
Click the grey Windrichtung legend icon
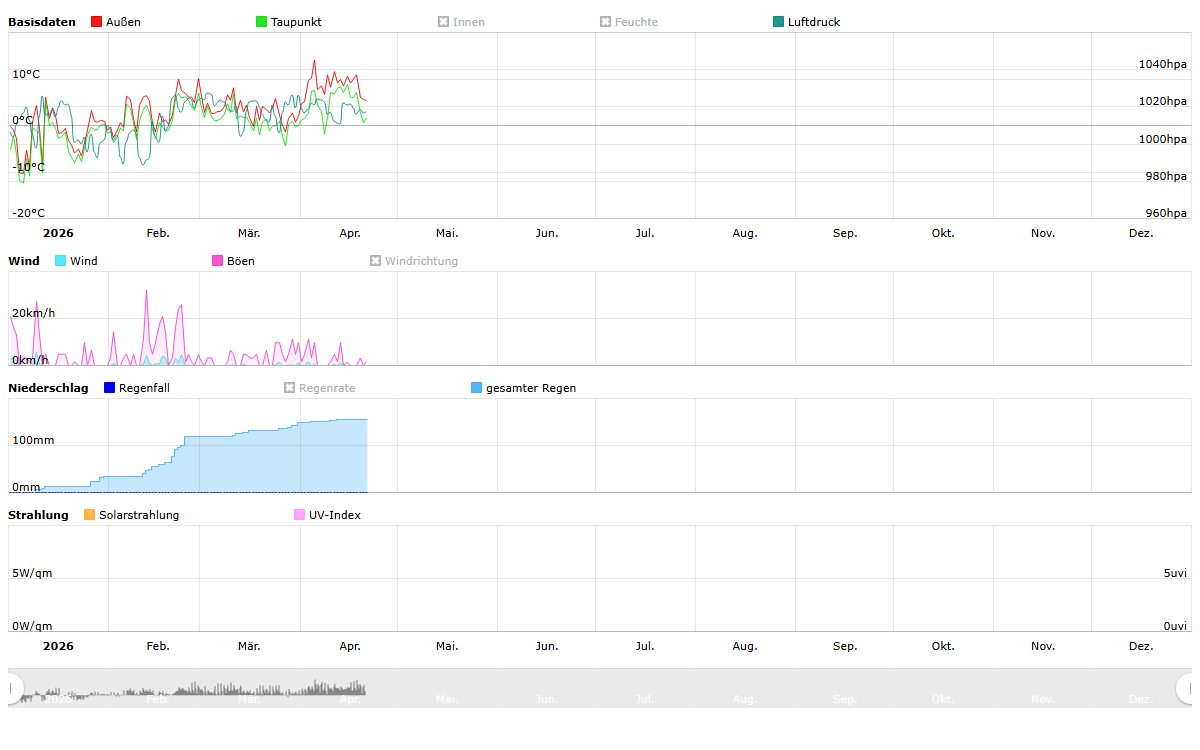(376, 261)
